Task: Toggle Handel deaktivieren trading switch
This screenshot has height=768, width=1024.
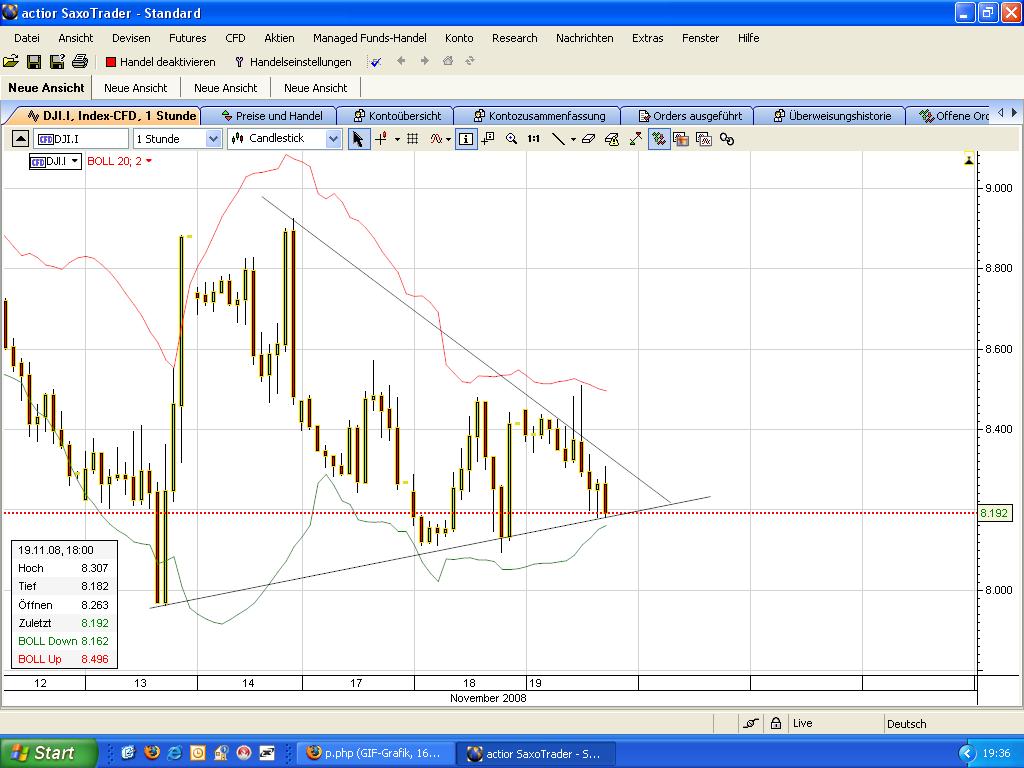Action: pos(160,62)
